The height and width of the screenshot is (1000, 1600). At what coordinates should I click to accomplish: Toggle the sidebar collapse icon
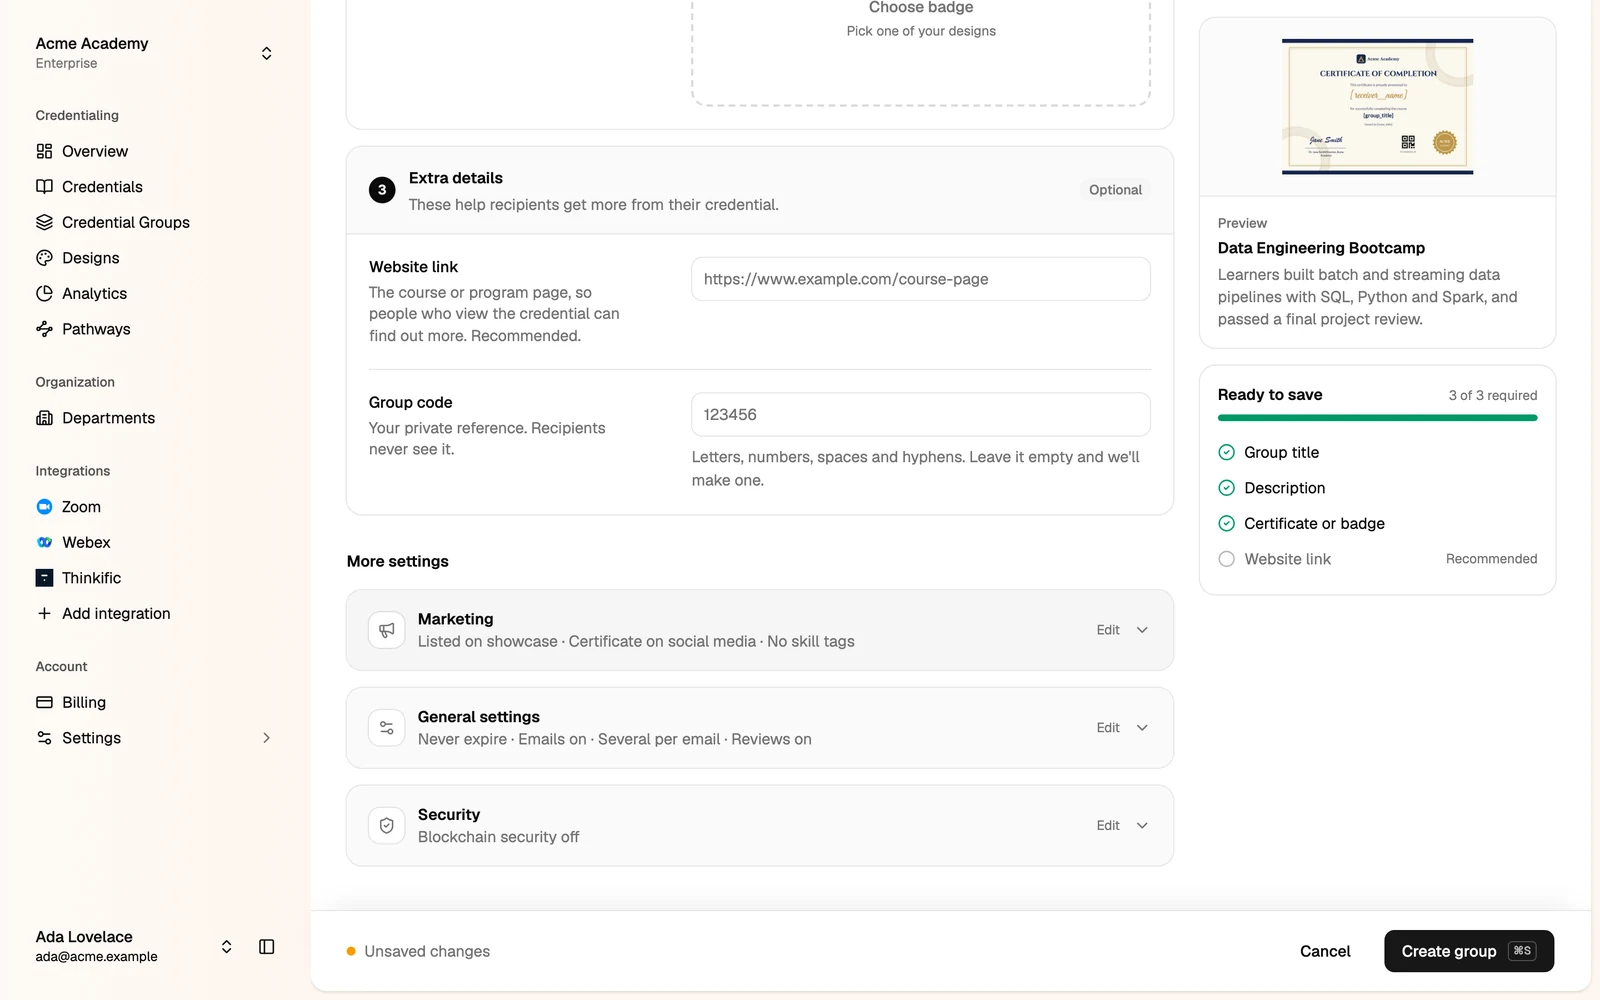[267, 947]
